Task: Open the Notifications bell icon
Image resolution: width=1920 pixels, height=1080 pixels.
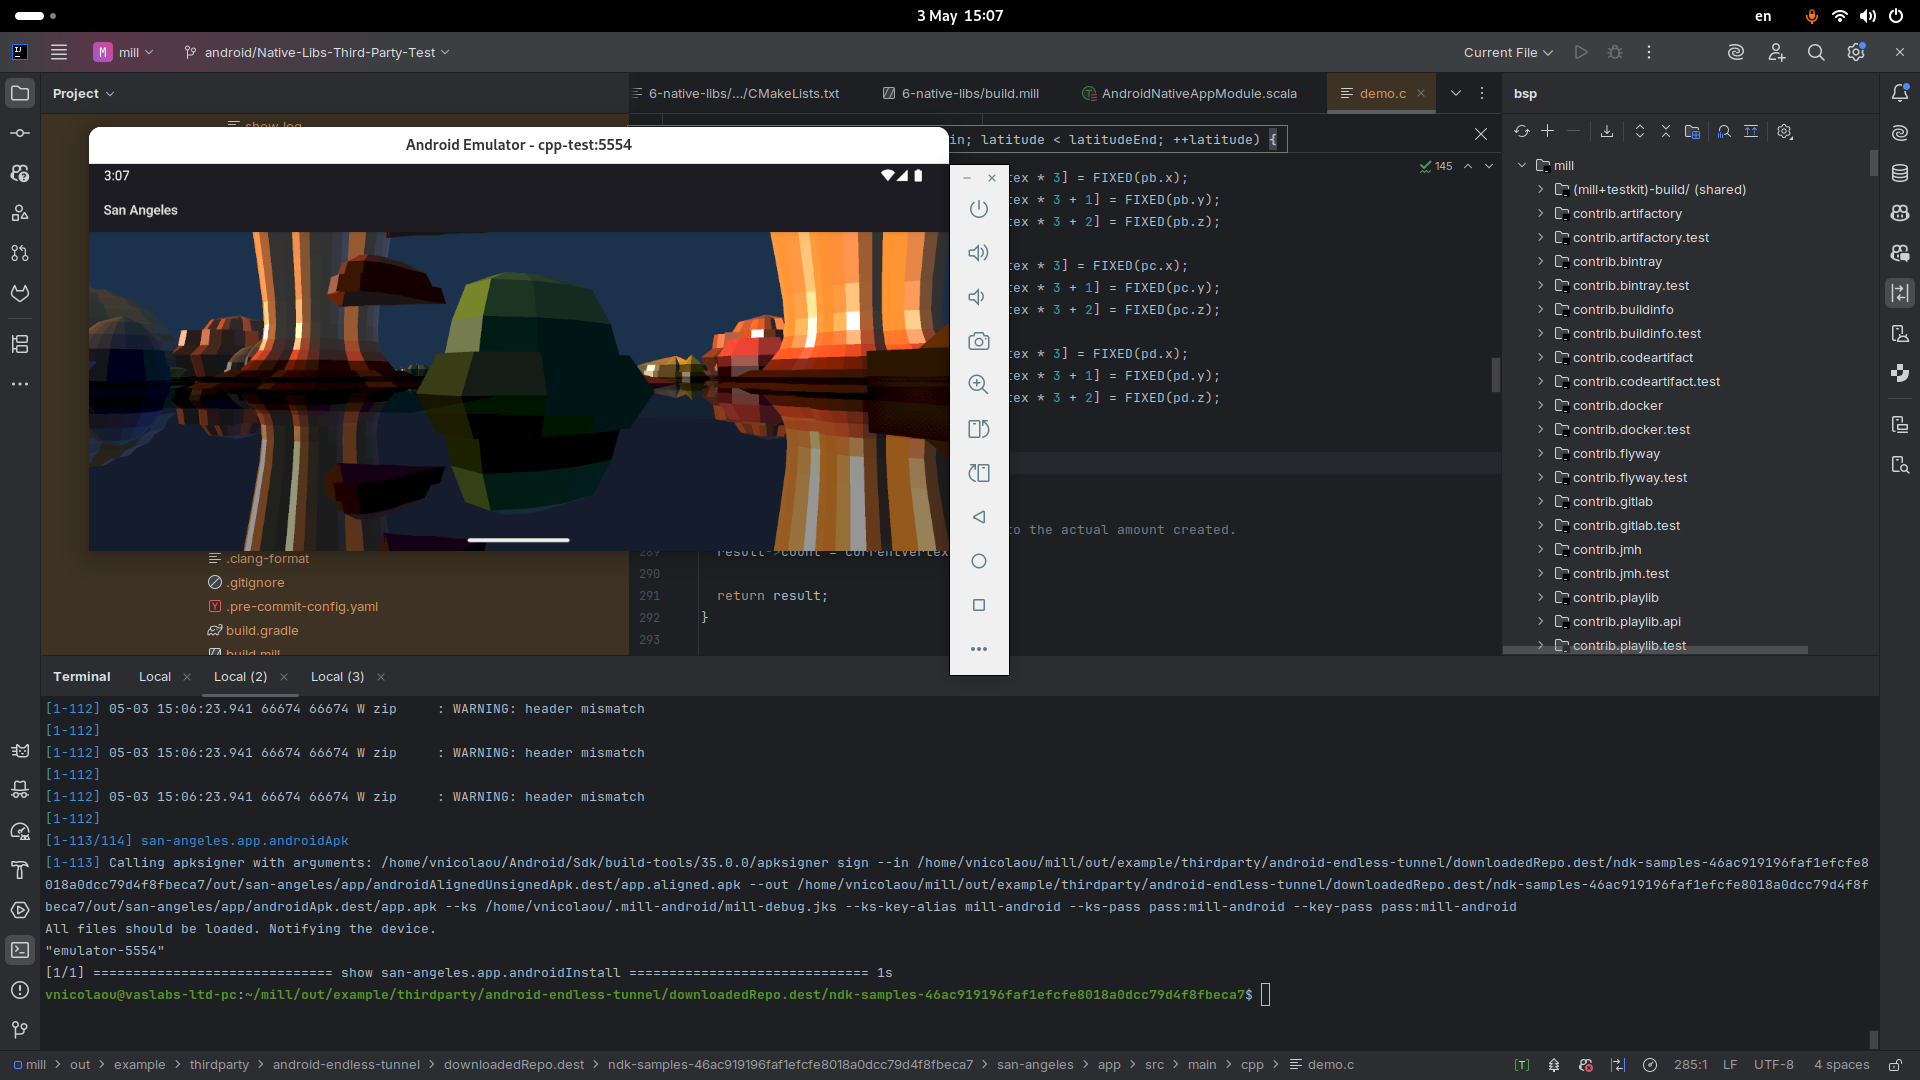Action: tap(1900, 93)
